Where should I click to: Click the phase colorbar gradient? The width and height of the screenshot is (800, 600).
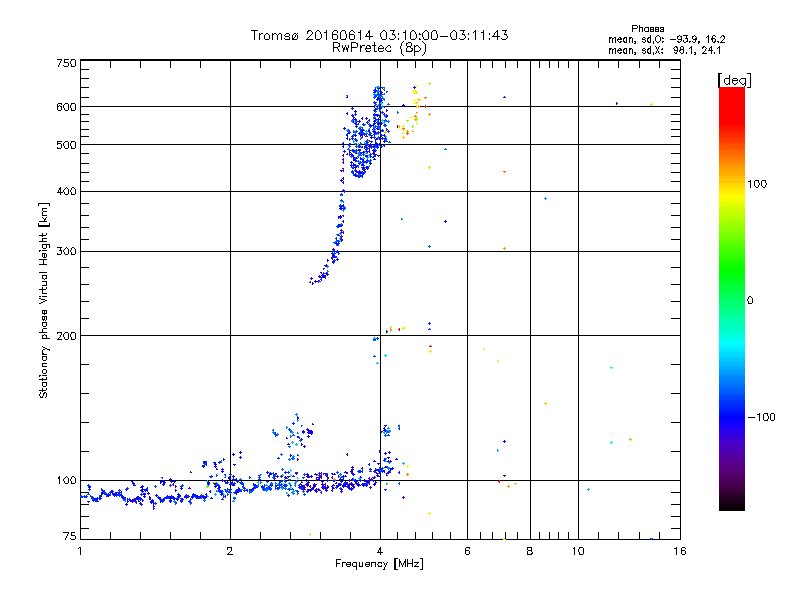pyautogui.click(x=732, y=298)
